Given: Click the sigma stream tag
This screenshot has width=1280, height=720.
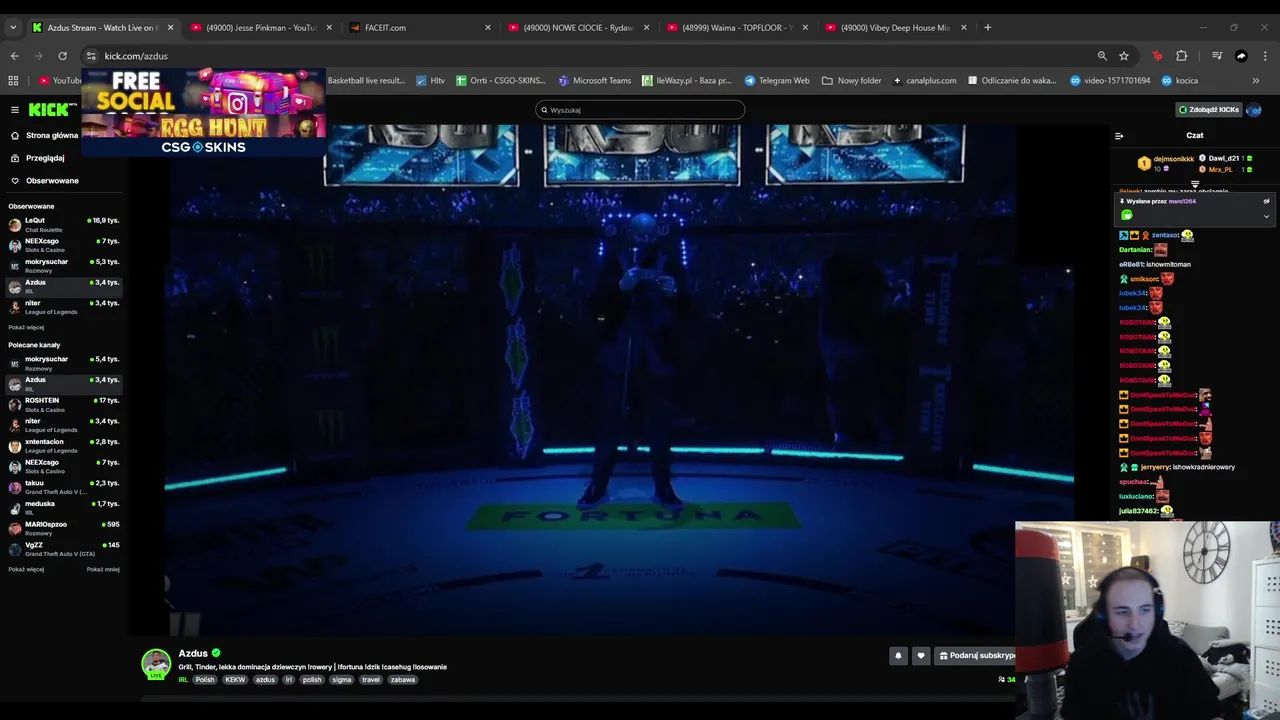Looking at the screenshot, I should tap(342, 680).
